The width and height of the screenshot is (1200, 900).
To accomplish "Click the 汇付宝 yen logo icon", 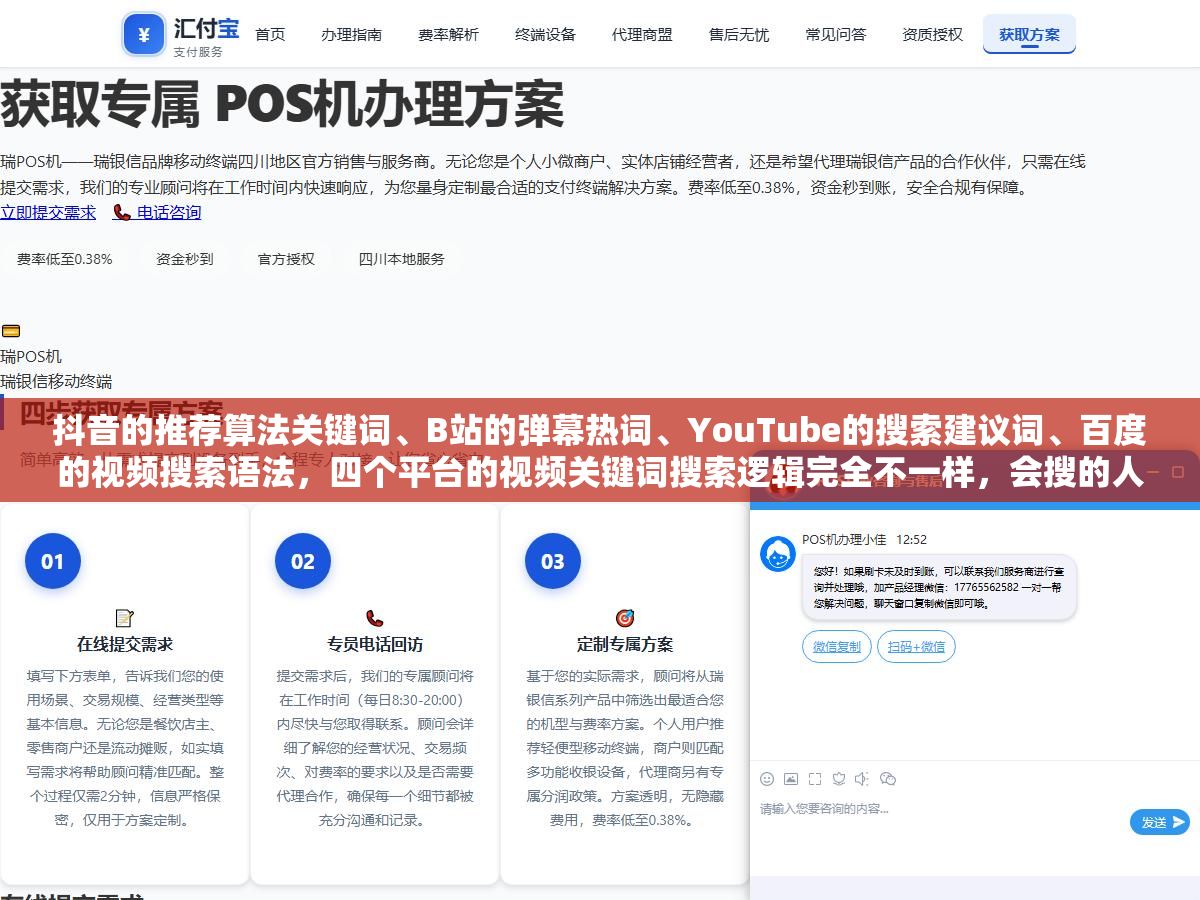I will click(x=144, y=35).
